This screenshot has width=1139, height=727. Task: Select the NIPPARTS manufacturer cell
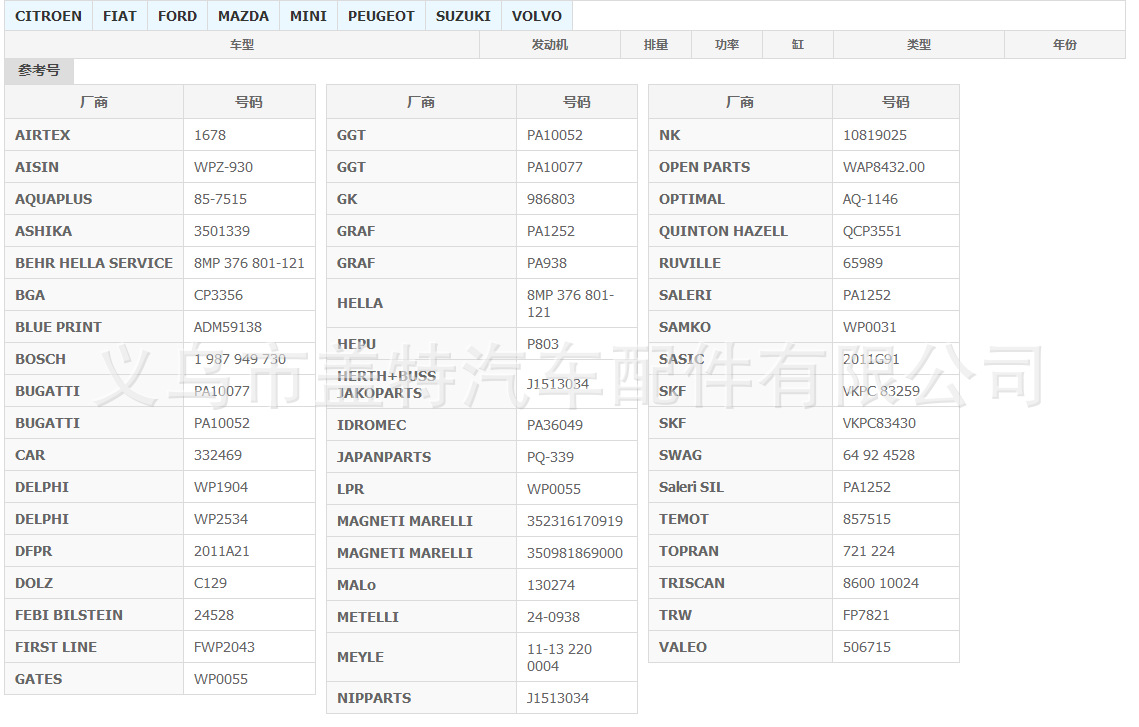421,698
